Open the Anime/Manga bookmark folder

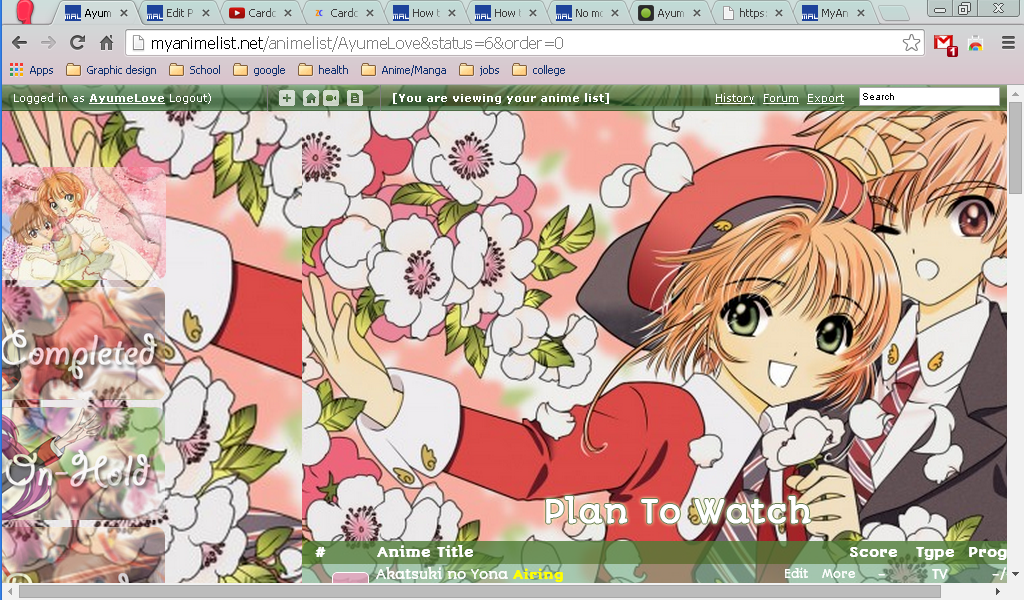tap(404, 70)
